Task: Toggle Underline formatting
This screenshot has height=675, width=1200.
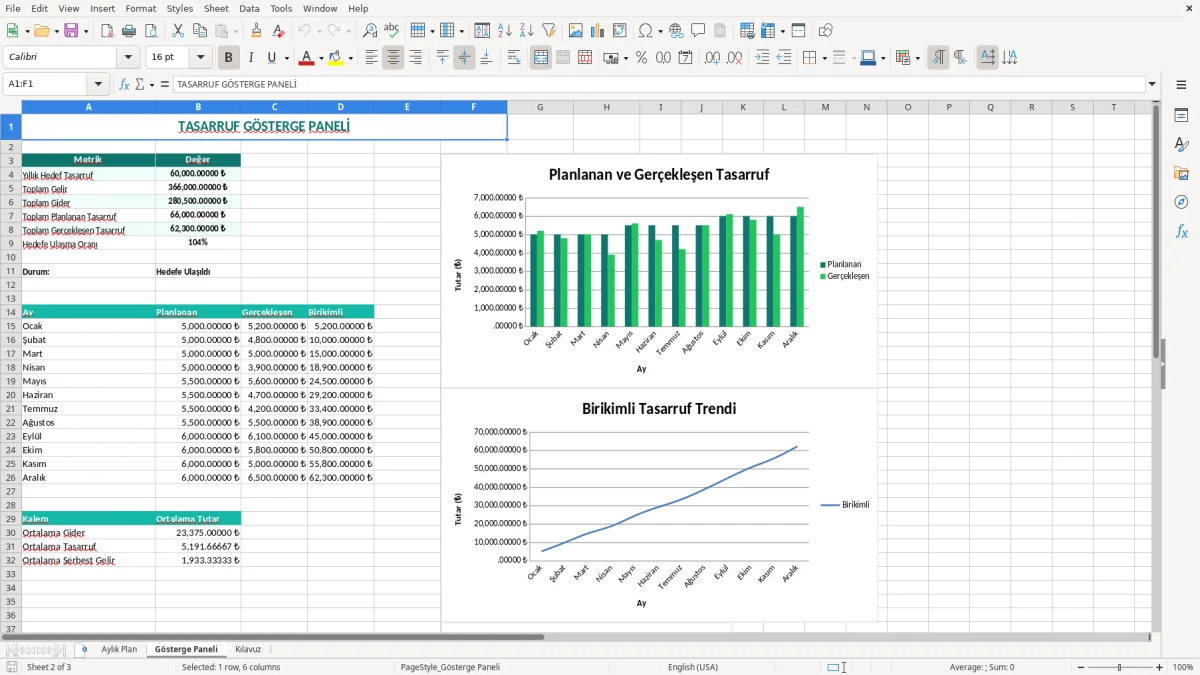Action: [272, 58]
